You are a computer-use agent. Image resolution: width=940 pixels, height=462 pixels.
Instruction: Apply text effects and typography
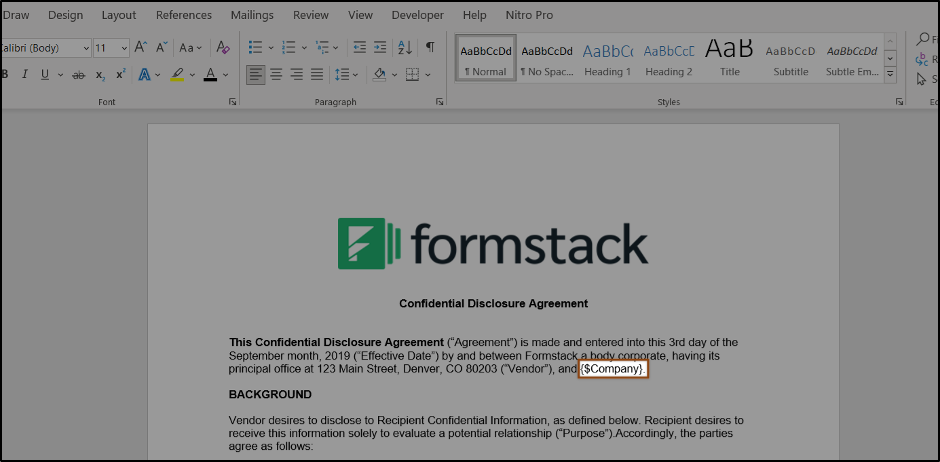(144, 74)
